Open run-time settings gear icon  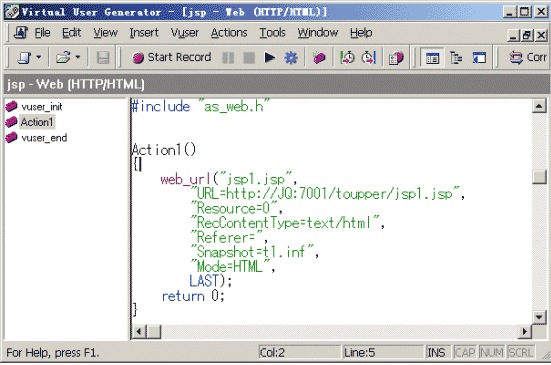point(291,57)
